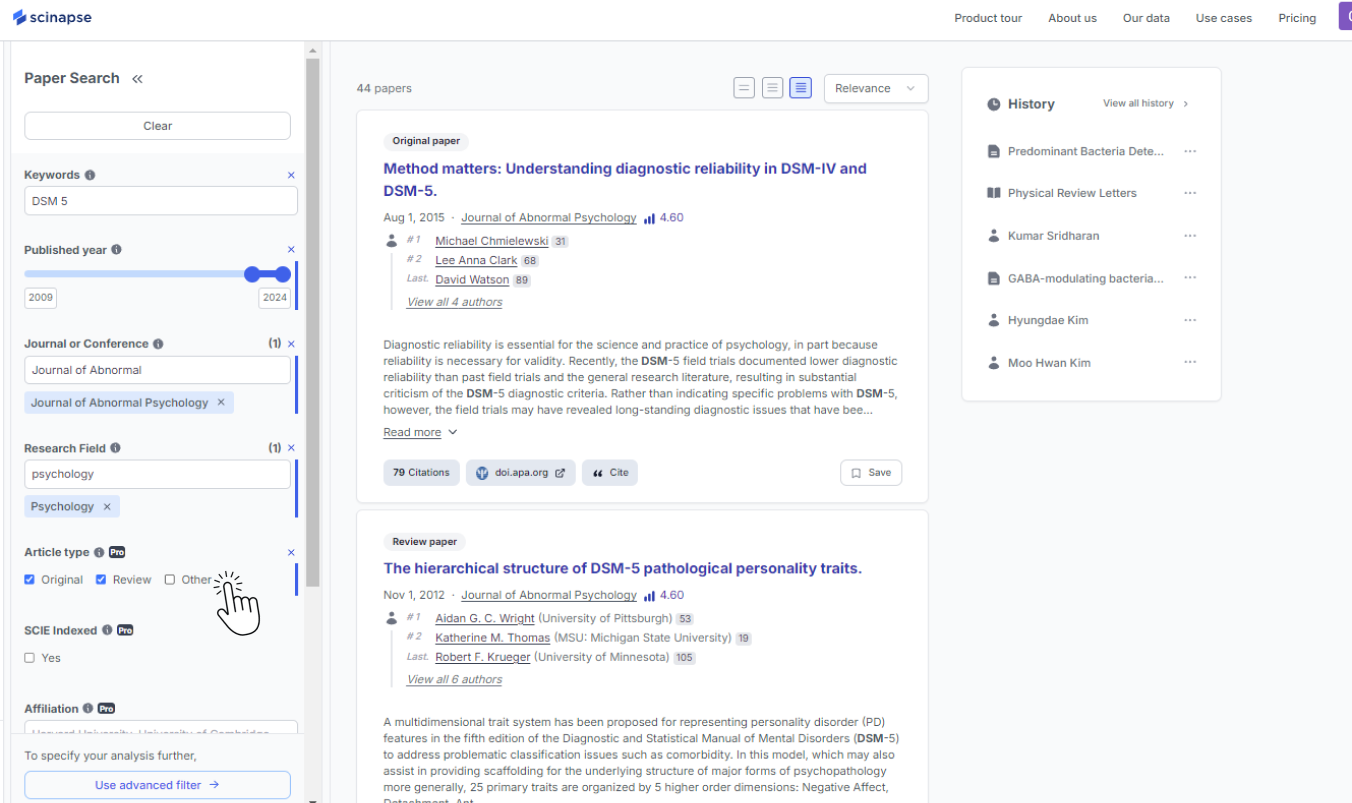Clear the Research Field filter
This screenshot has width=1352, height=803.
click(x=291, y=449)
